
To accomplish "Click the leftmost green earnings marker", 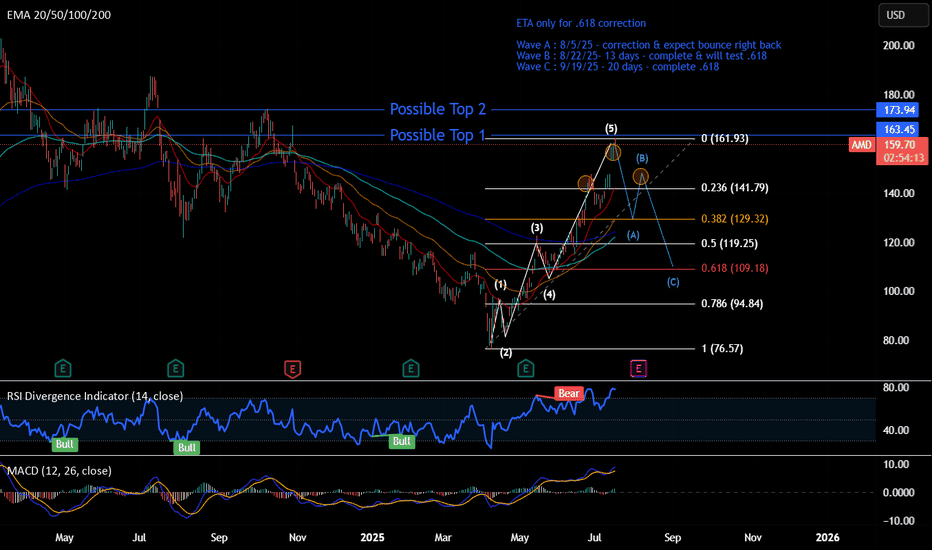I will coord(63,368).
